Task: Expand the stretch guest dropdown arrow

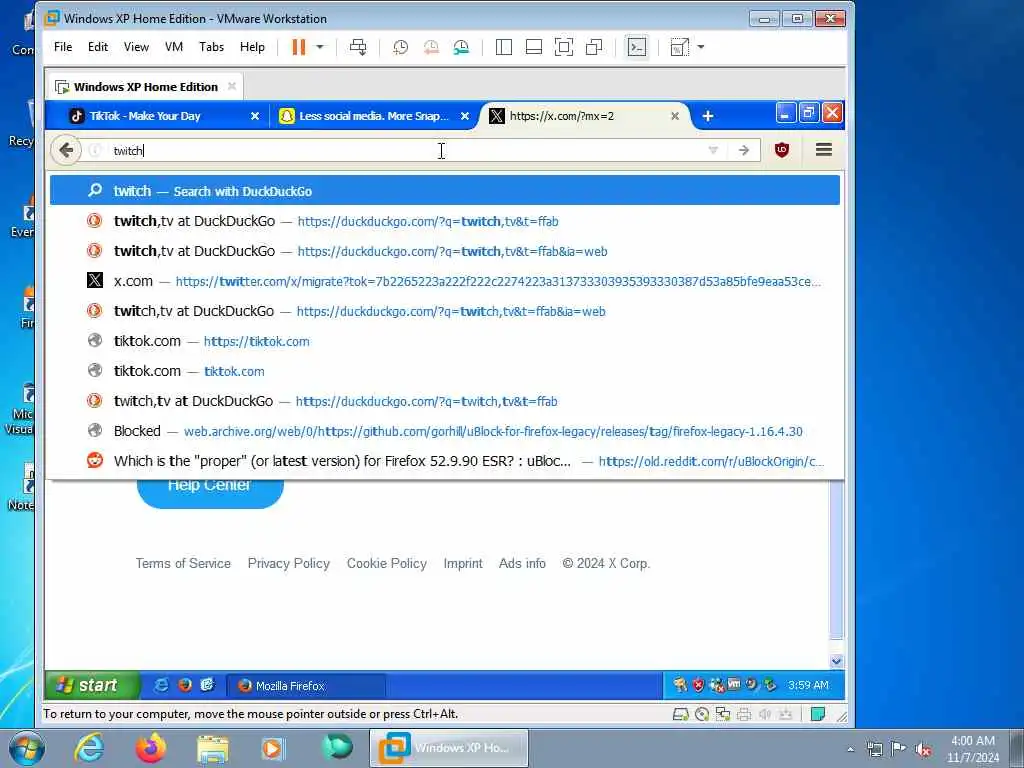Action: (x=701, y=47)
